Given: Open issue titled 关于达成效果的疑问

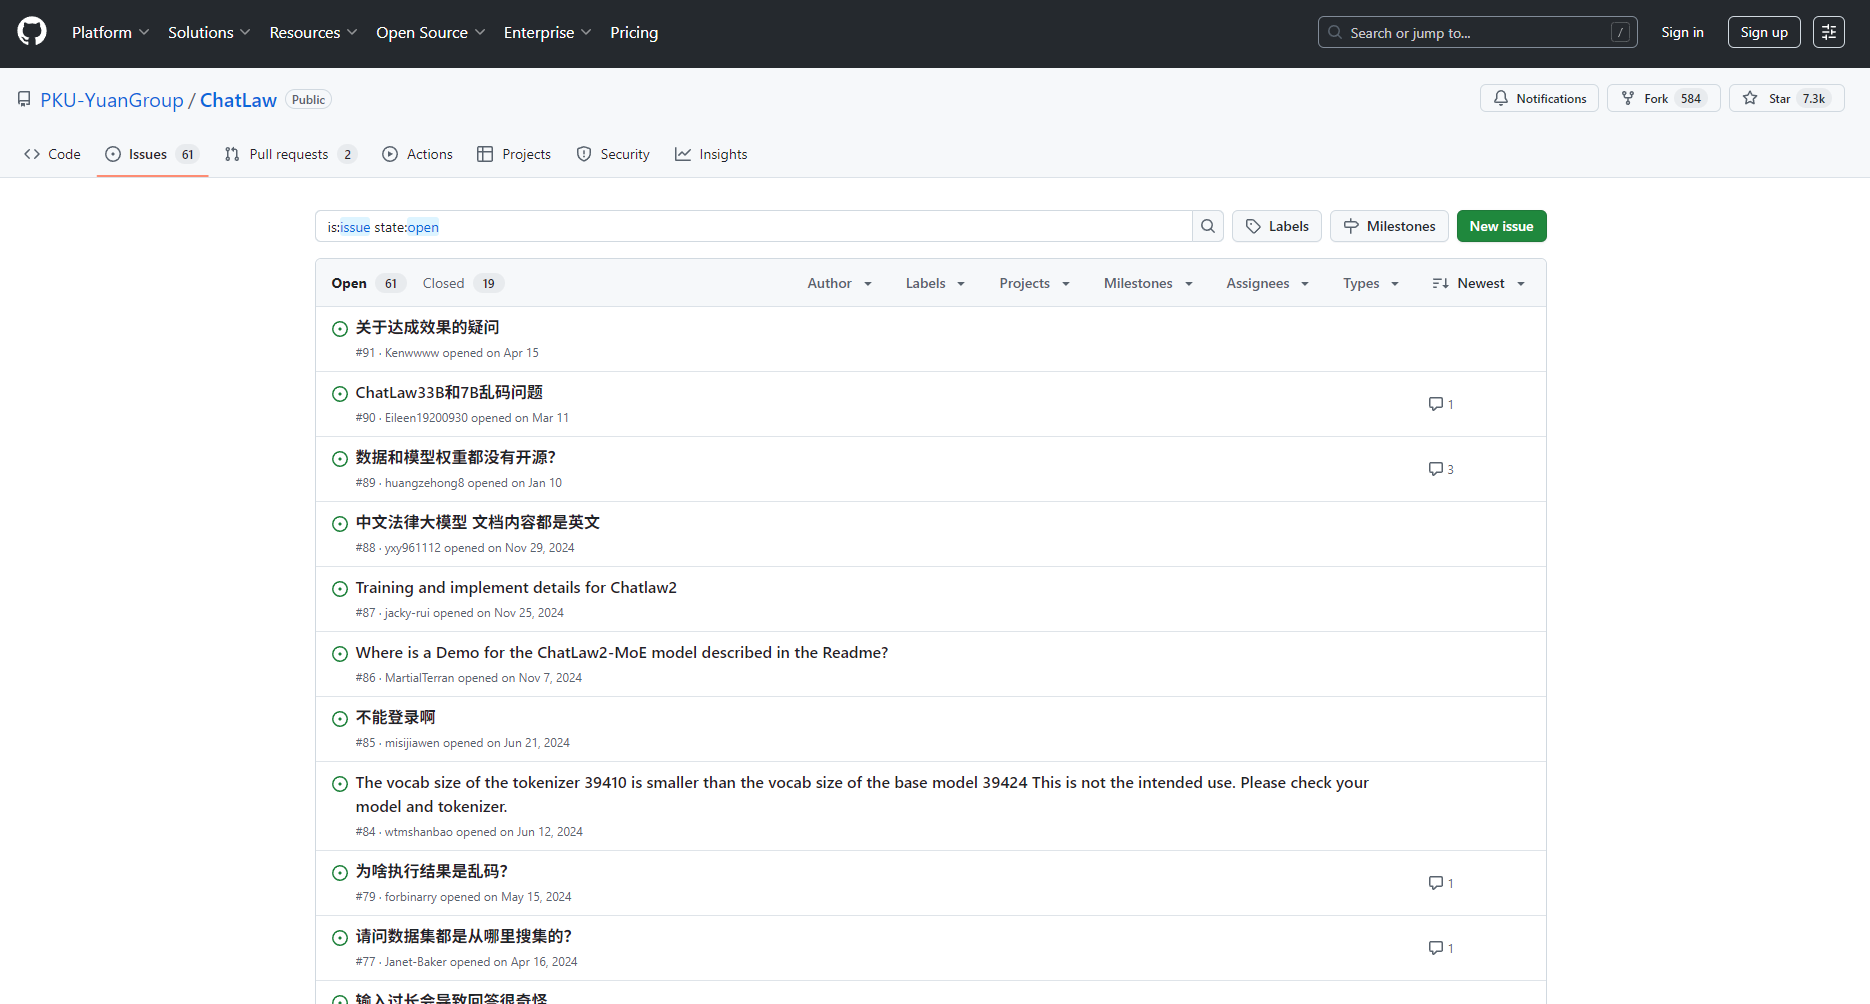Looking at the screenshot, I should pos(427,327).
